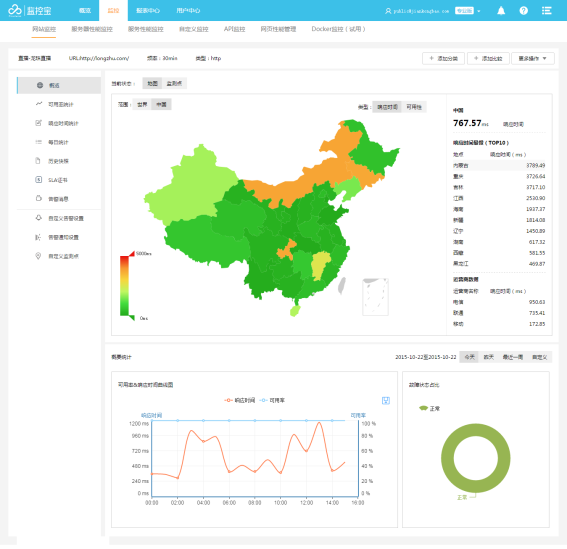Toggle map type to 可用性 availability
The width and height of the screenshot is (567, 549).
click(x=414, y=107)
